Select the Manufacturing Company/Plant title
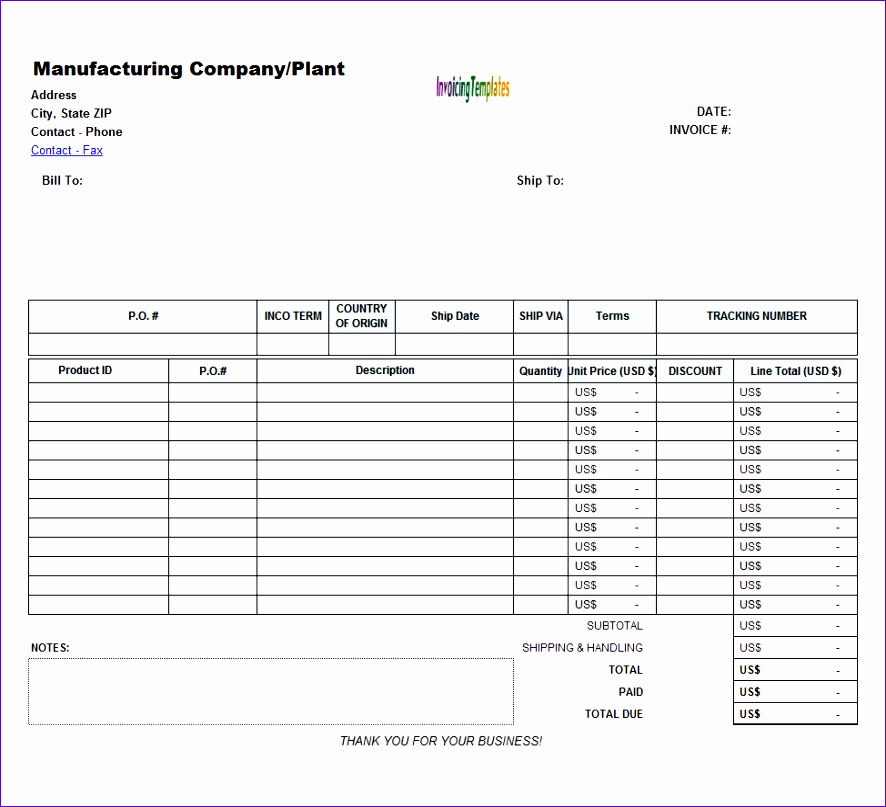 pos(189,69)
